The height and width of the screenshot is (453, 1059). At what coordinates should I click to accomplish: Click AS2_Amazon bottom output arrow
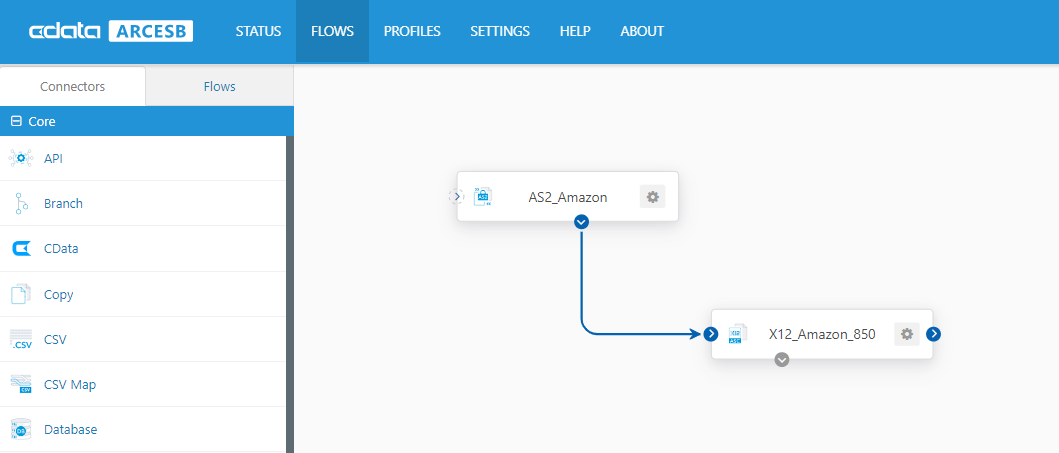(x=582, y=222)
